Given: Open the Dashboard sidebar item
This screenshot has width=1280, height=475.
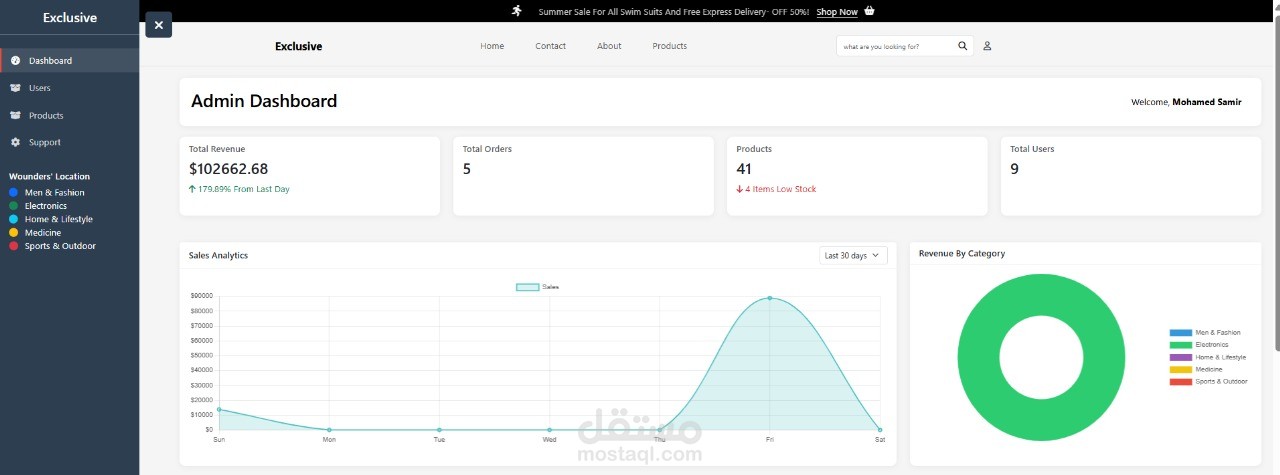Looking at the screenshot, I should pos(69,61).
